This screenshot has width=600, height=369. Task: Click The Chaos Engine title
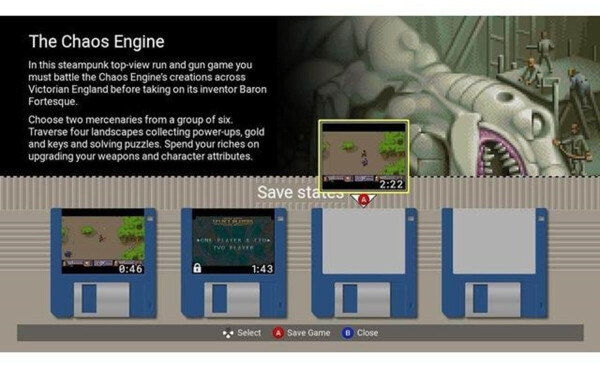[x=96, y=41]
